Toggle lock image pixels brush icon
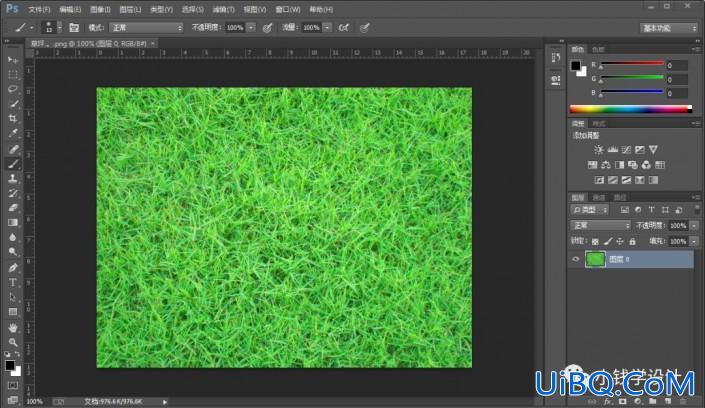 (608, 242)
